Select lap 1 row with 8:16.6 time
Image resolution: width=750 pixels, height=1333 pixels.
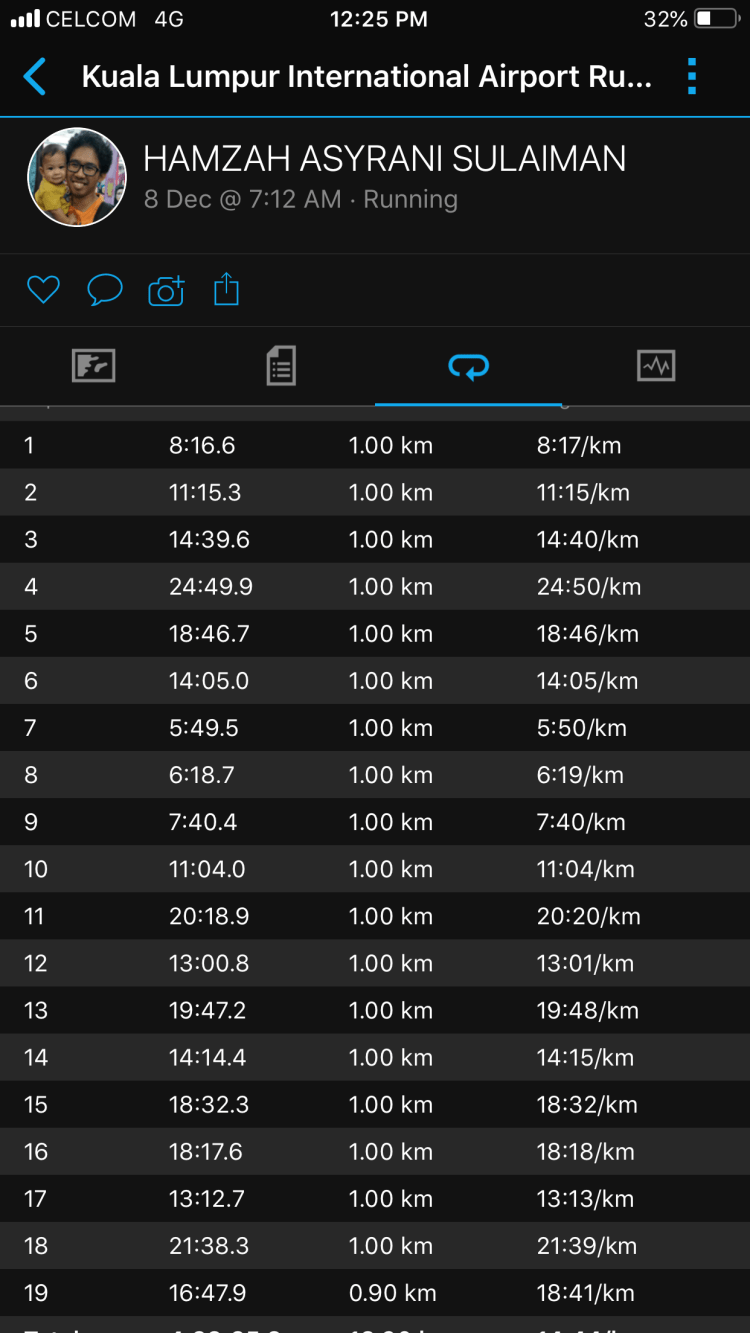point(375,445)
